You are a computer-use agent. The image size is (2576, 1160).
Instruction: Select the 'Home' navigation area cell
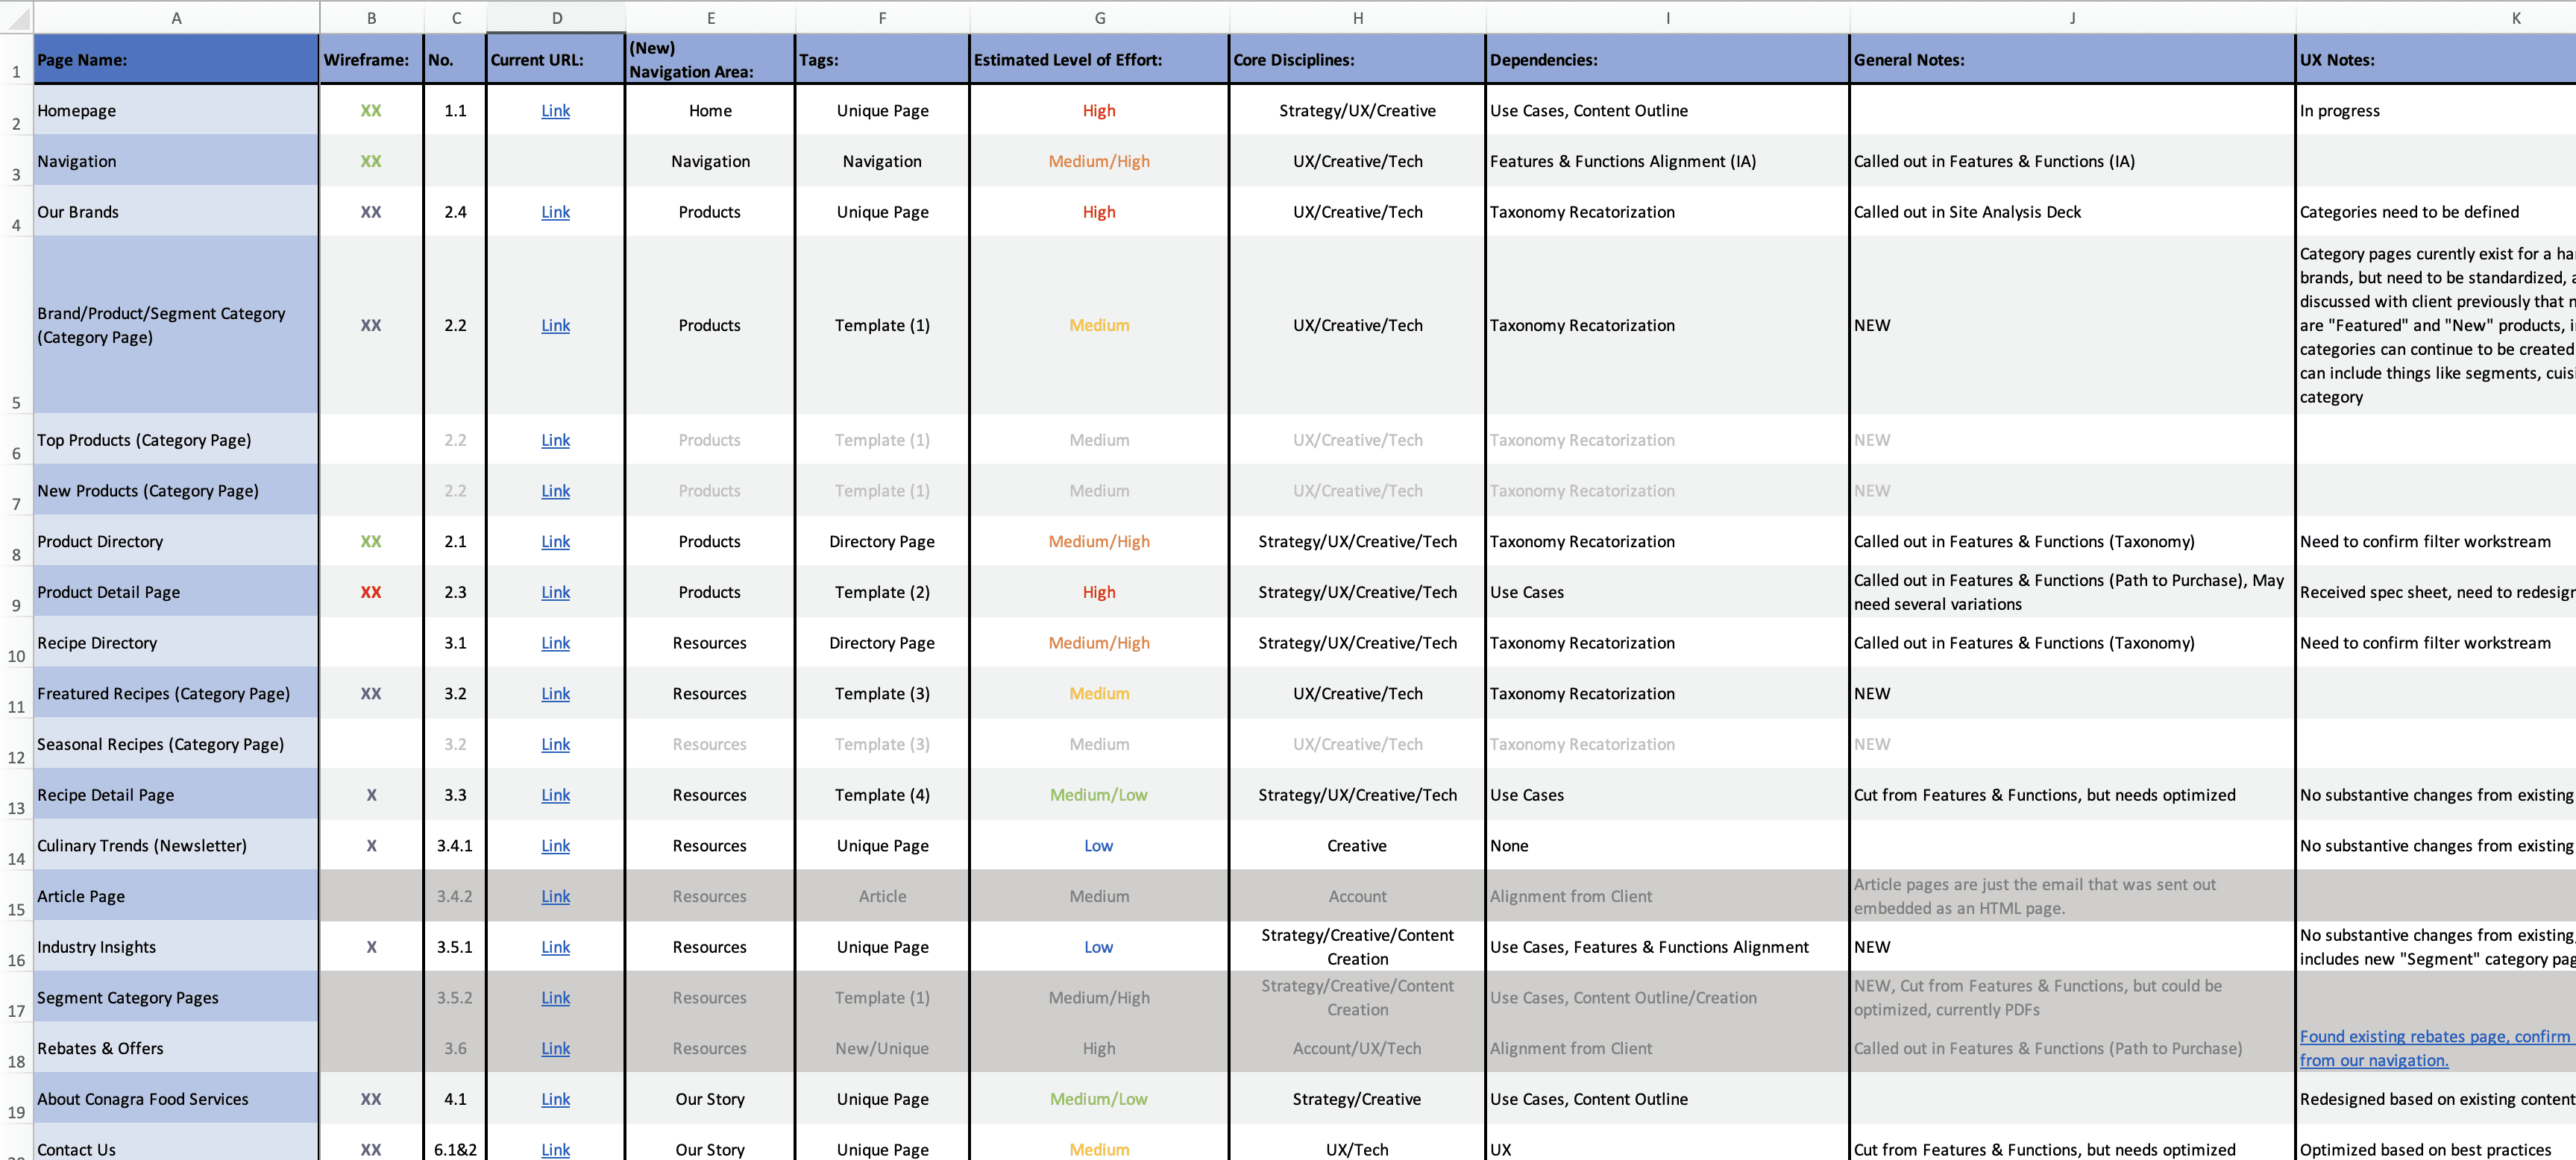[710, 111]
